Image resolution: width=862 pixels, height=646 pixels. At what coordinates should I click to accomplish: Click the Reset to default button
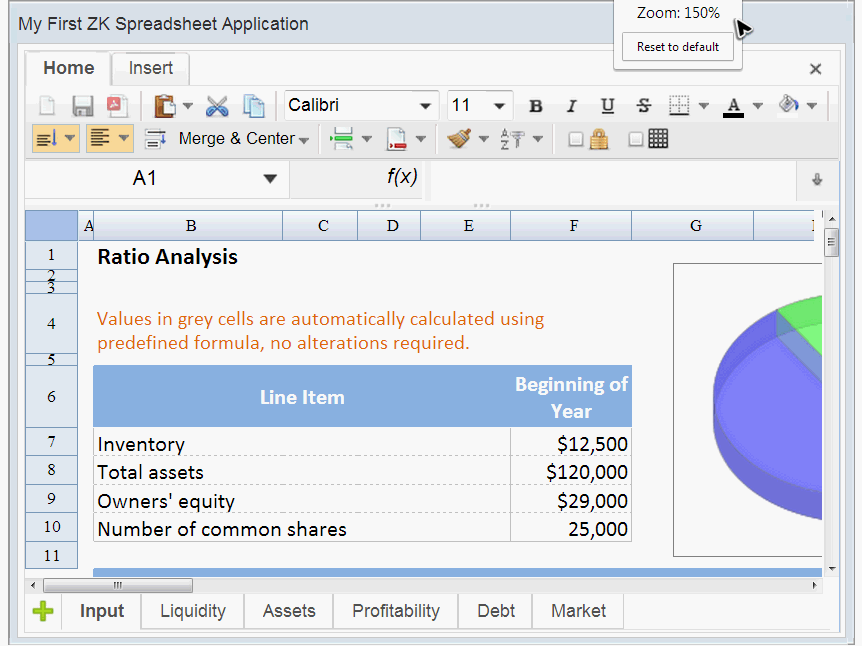(x=678, y=47)
